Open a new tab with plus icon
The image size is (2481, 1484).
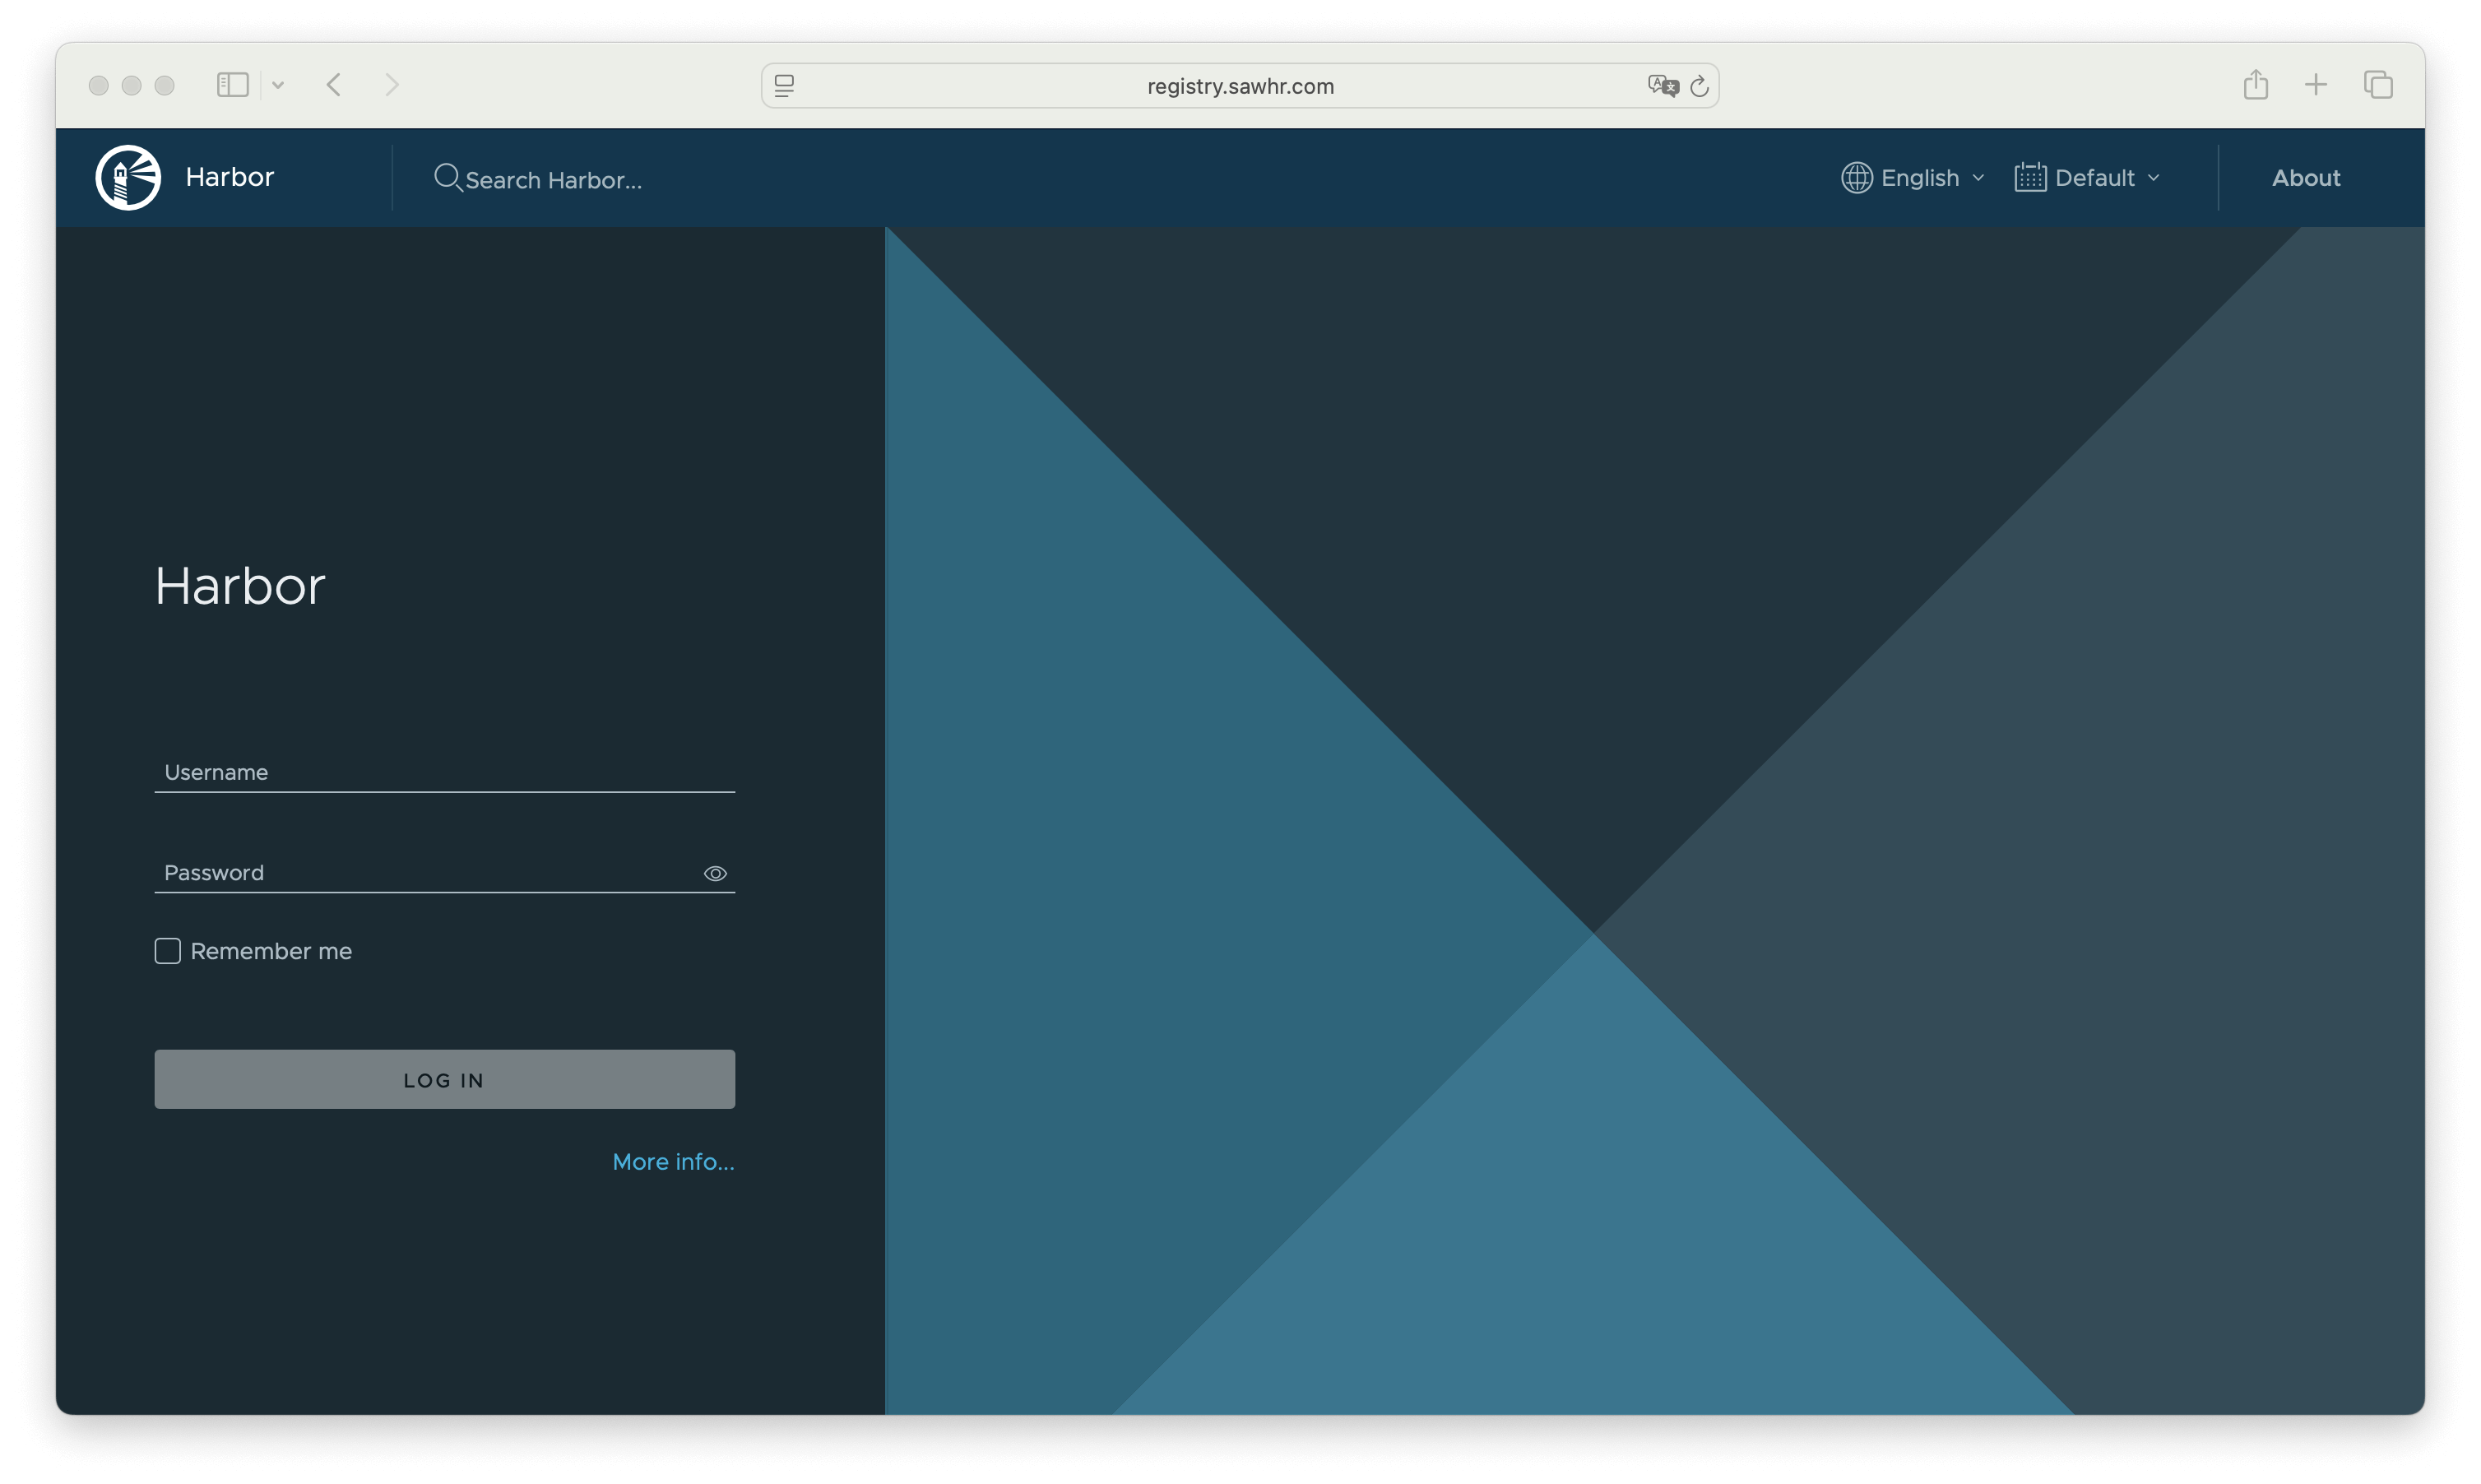tap(2316, 85)
